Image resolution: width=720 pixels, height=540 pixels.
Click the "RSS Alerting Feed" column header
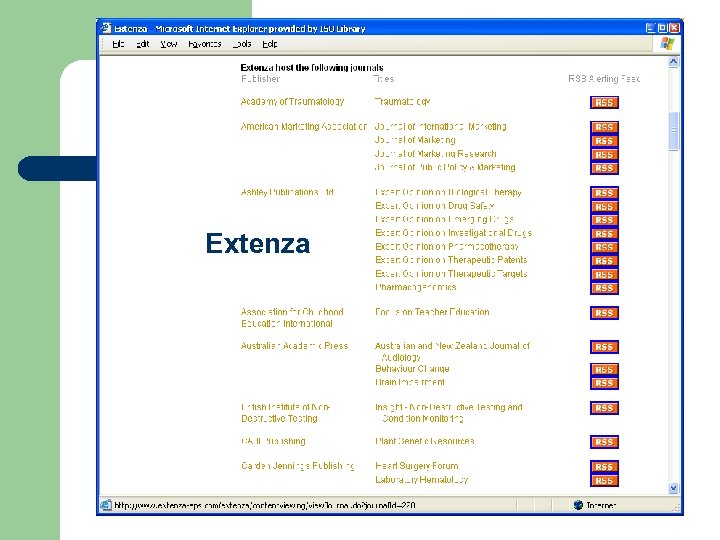pyautogui.click(x=604, y=79)
